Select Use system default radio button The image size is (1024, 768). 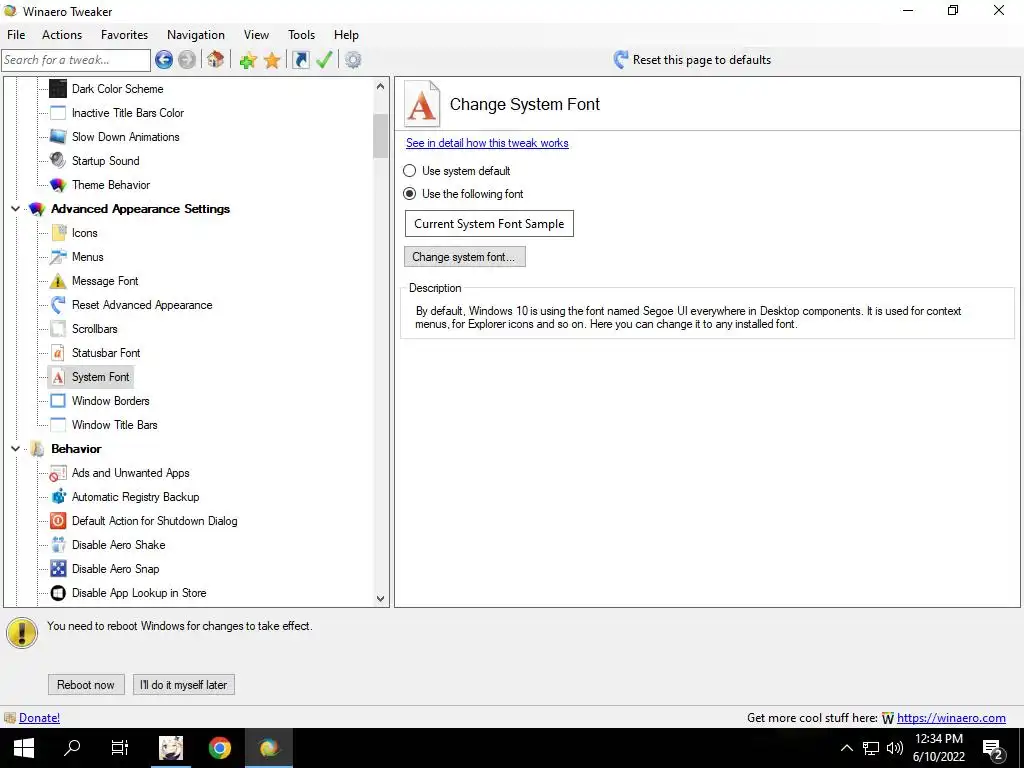coord(409,171)
